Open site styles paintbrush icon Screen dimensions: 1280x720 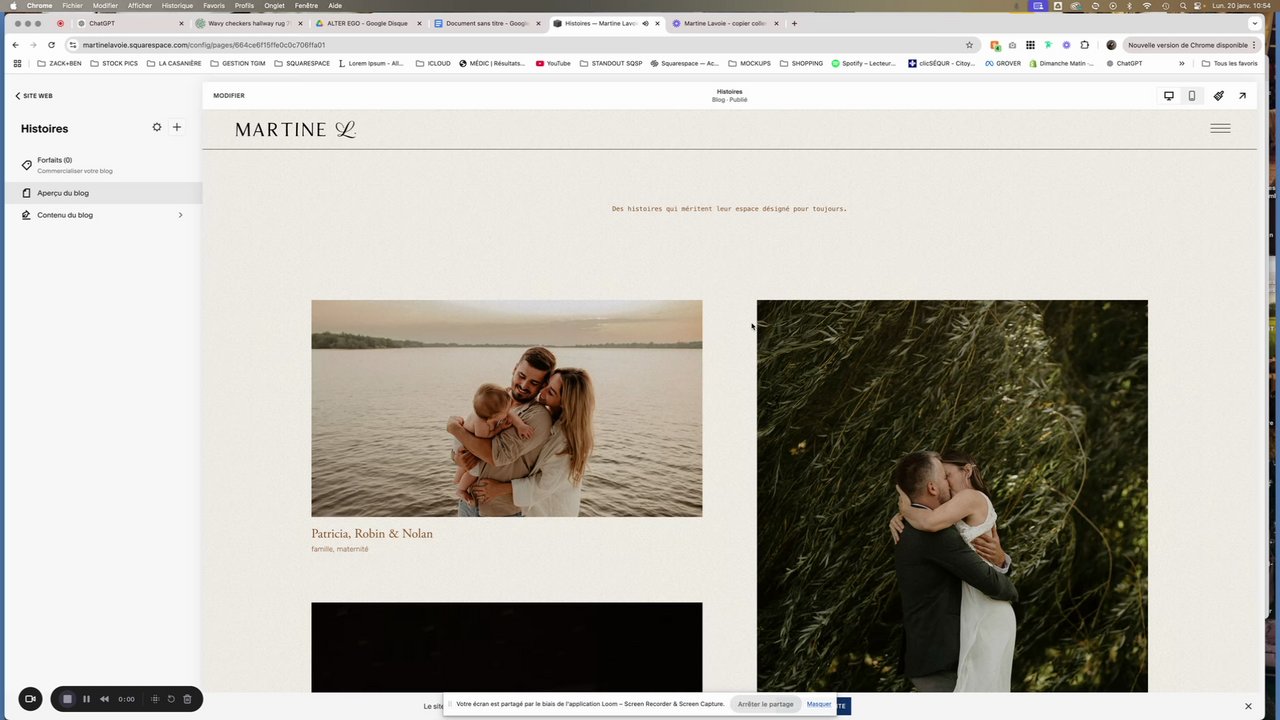pyautogui.click(x=1218, y=96)
